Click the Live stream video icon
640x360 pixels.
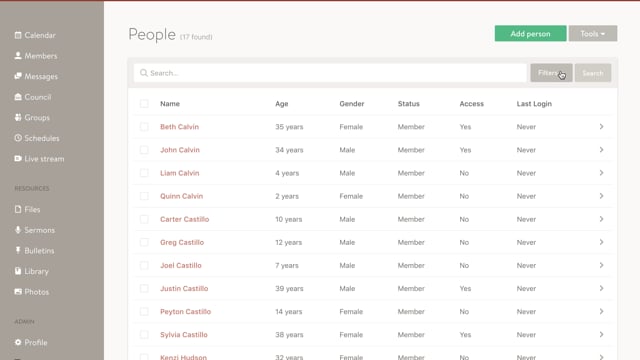18,158
